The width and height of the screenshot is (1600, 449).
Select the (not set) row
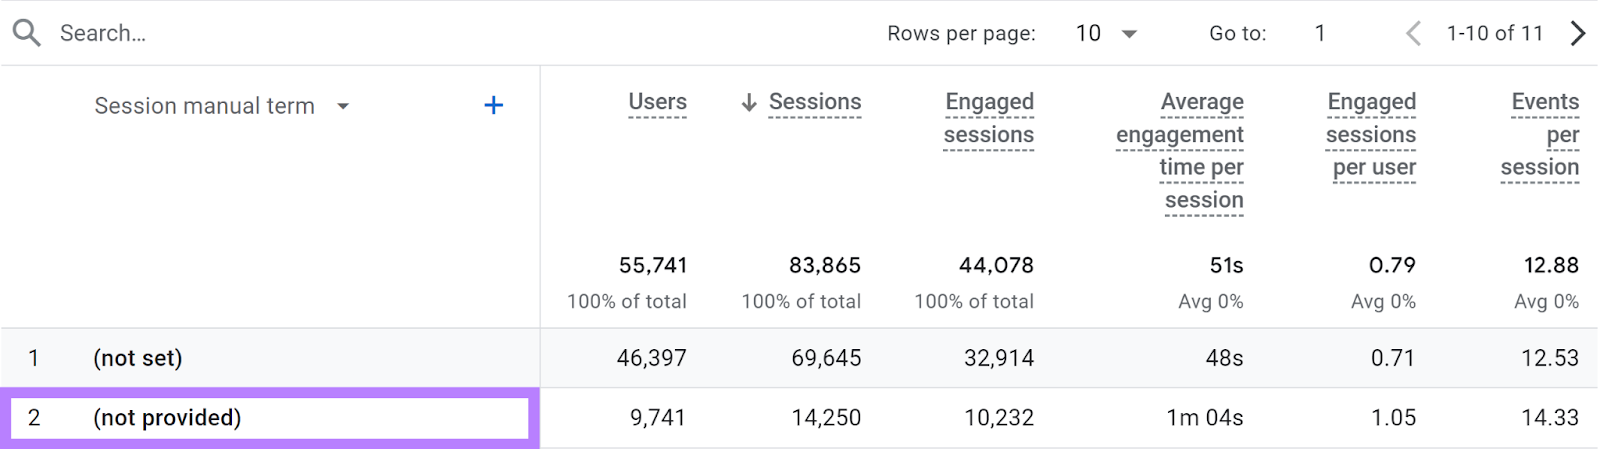click(138, 358)
